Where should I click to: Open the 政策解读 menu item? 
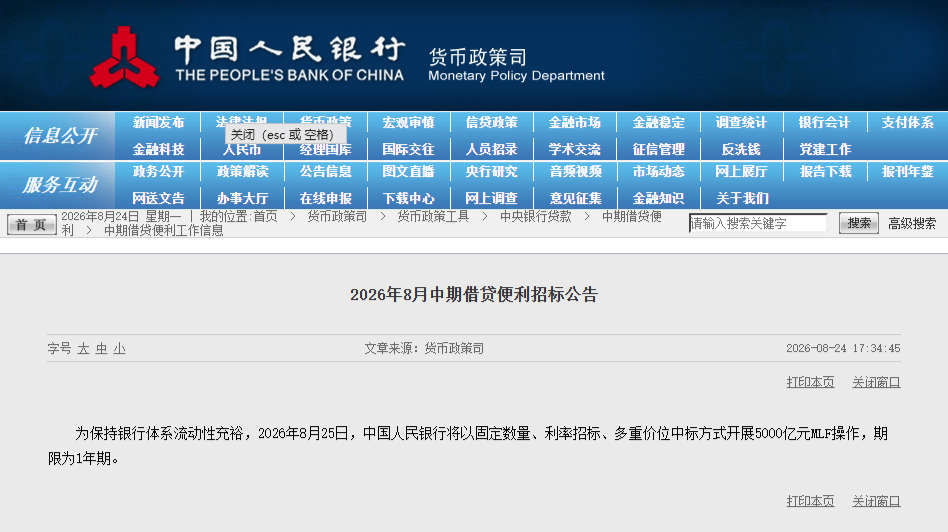(242, 172)
